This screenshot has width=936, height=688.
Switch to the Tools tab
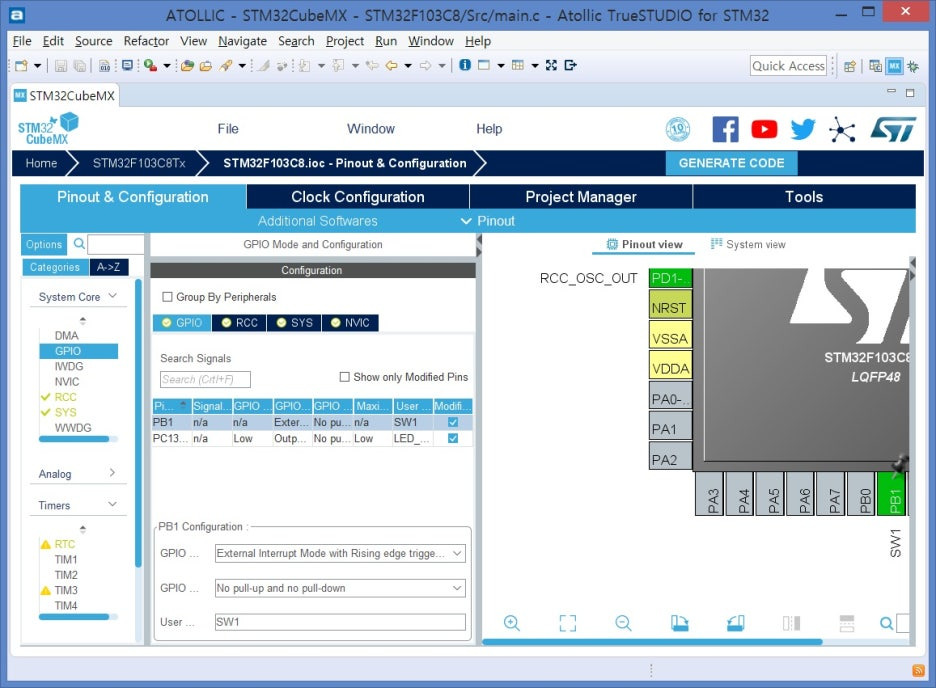tap(804, 197)
